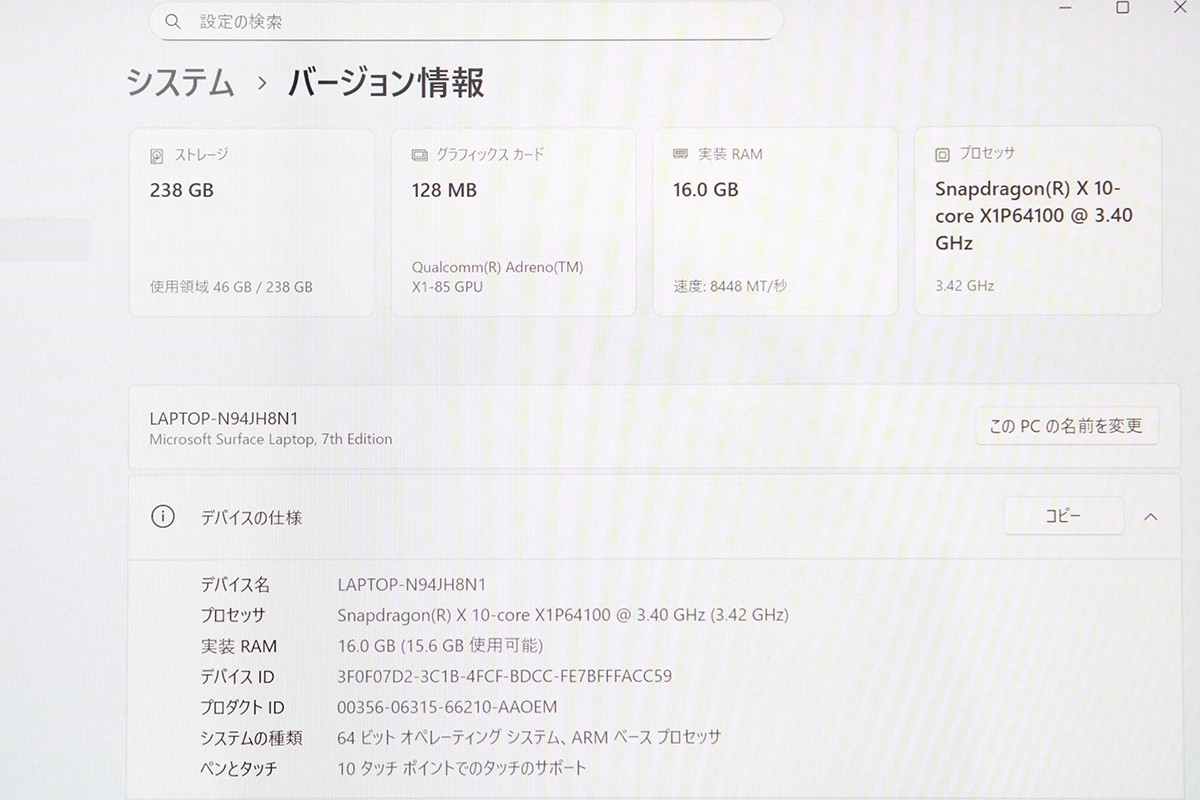Click the processor icon on the プロセッサ card

(x=941, y=153)
